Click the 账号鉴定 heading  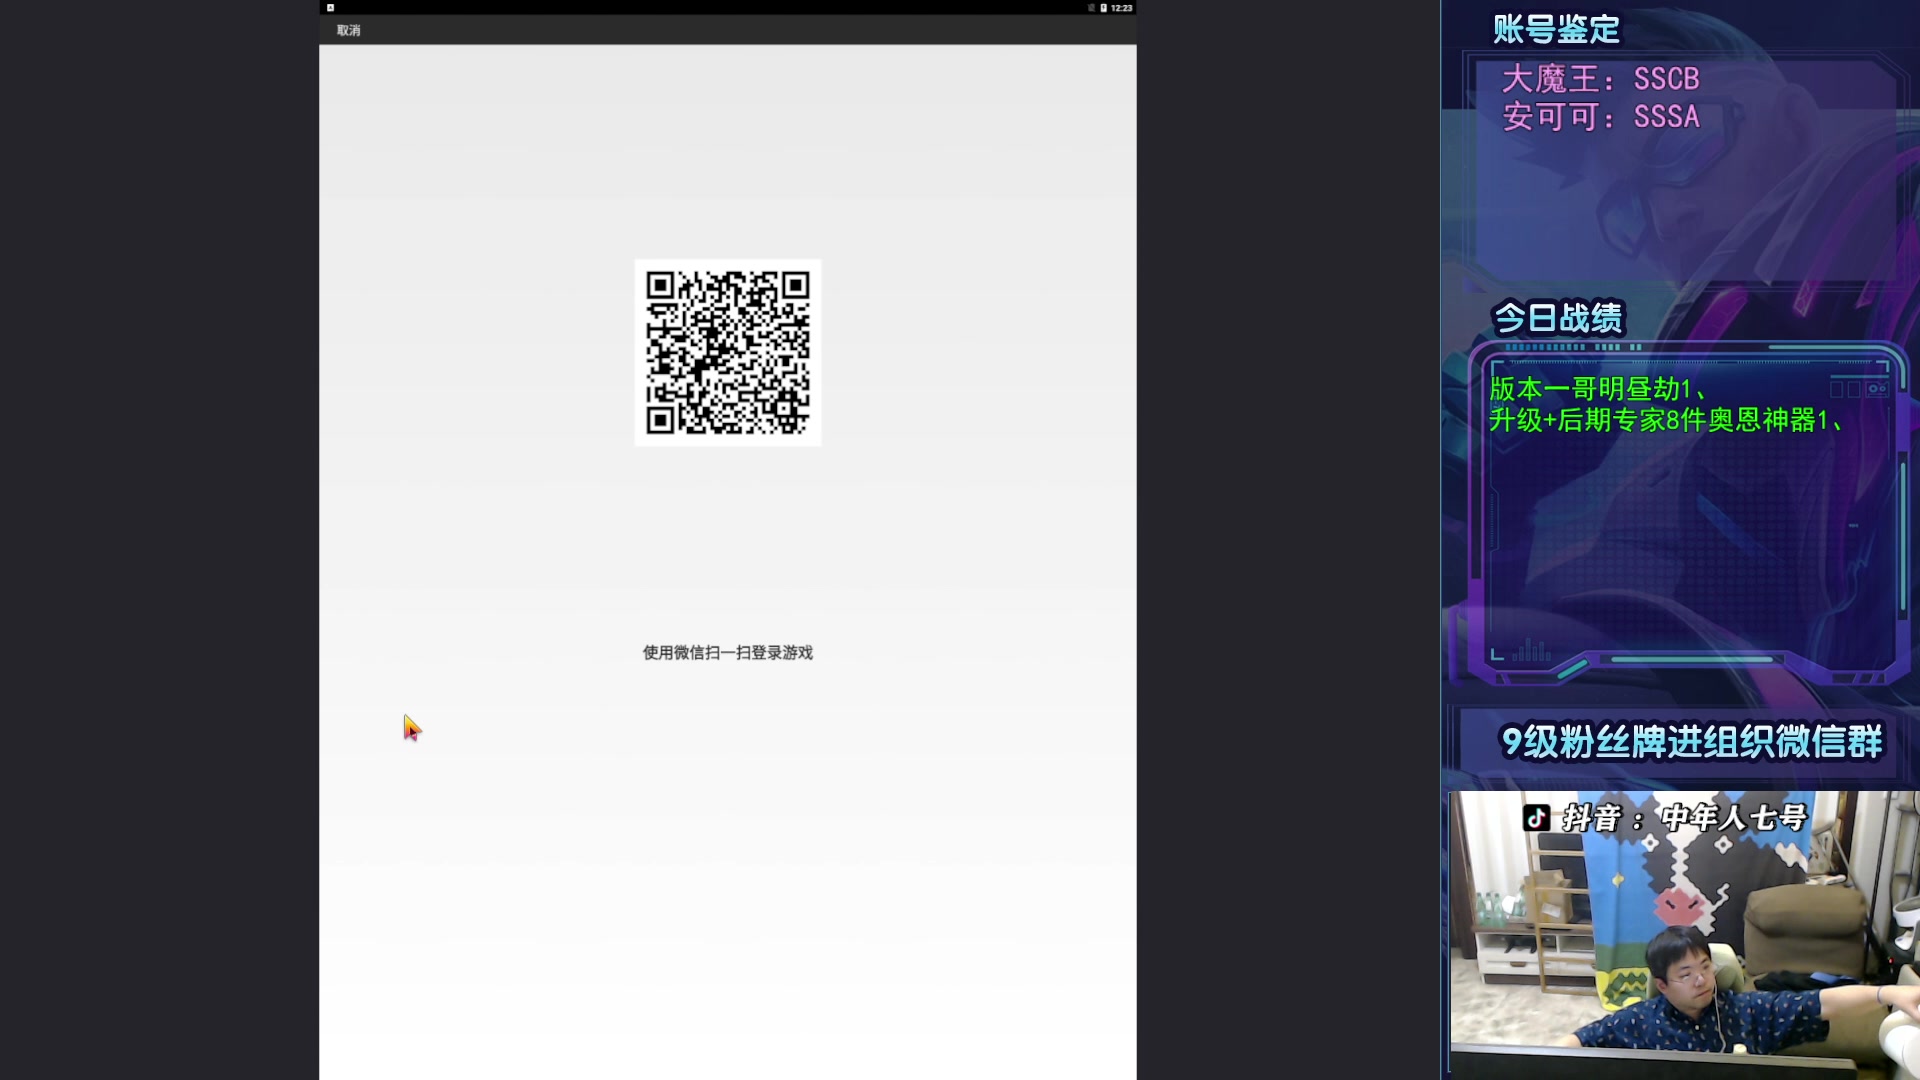tap(1556, 29)
